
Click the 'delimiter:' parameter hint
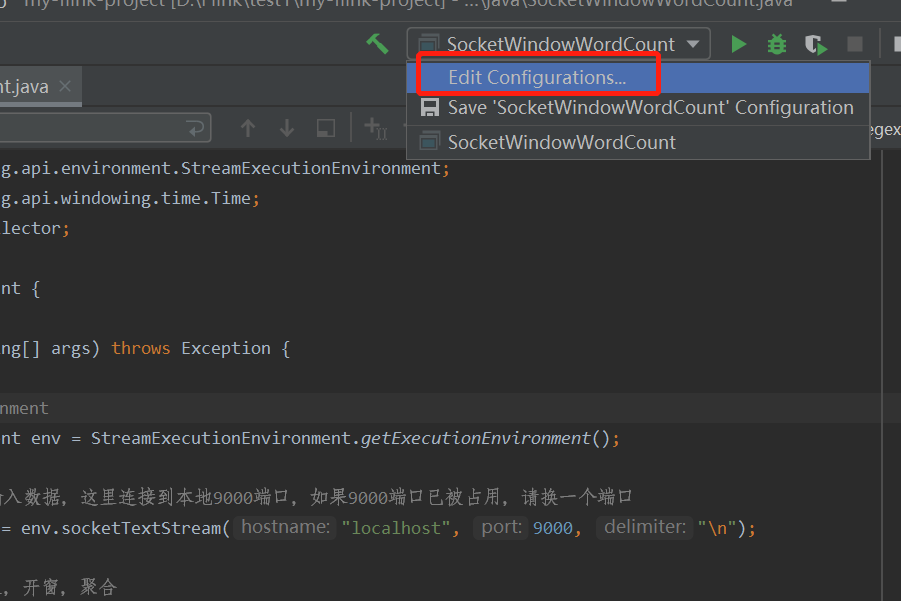[x=645, y=527]
